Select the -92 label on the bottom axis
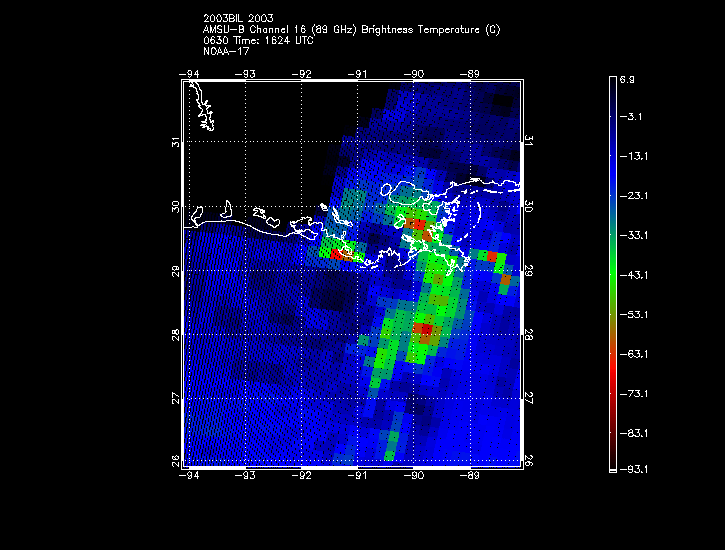This screenshot has width=725, height=550. click(301, 476)
